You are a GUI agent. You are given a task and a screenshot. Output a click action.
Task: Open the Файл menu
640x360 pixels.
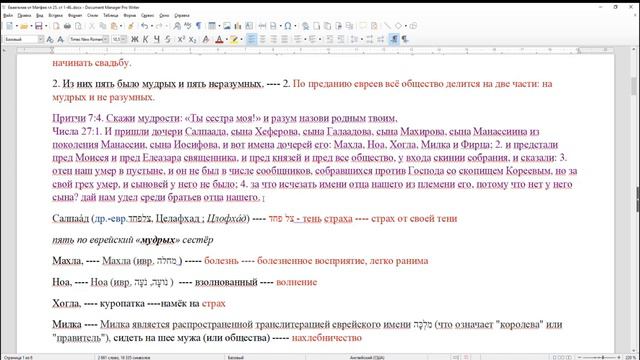click(8, 16)
